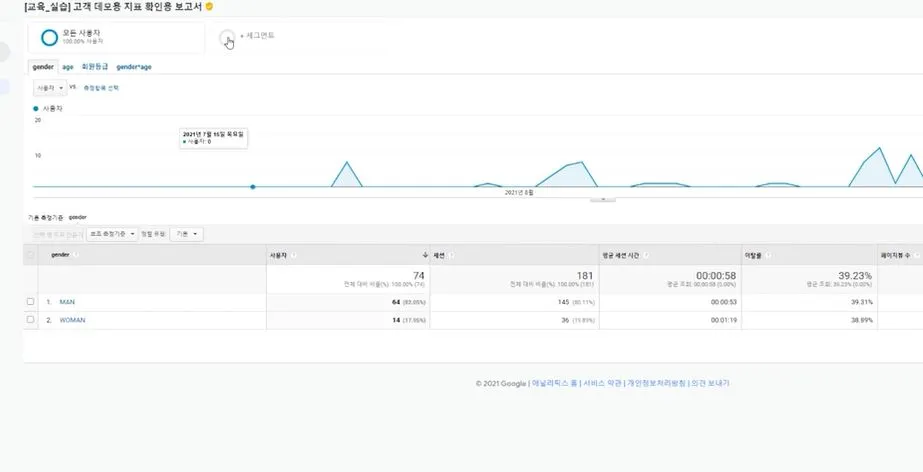This screenshot has height=472, width=923.
Task: Click the WOMAN row bounce rate 38.99%
Action: (862, 320)
